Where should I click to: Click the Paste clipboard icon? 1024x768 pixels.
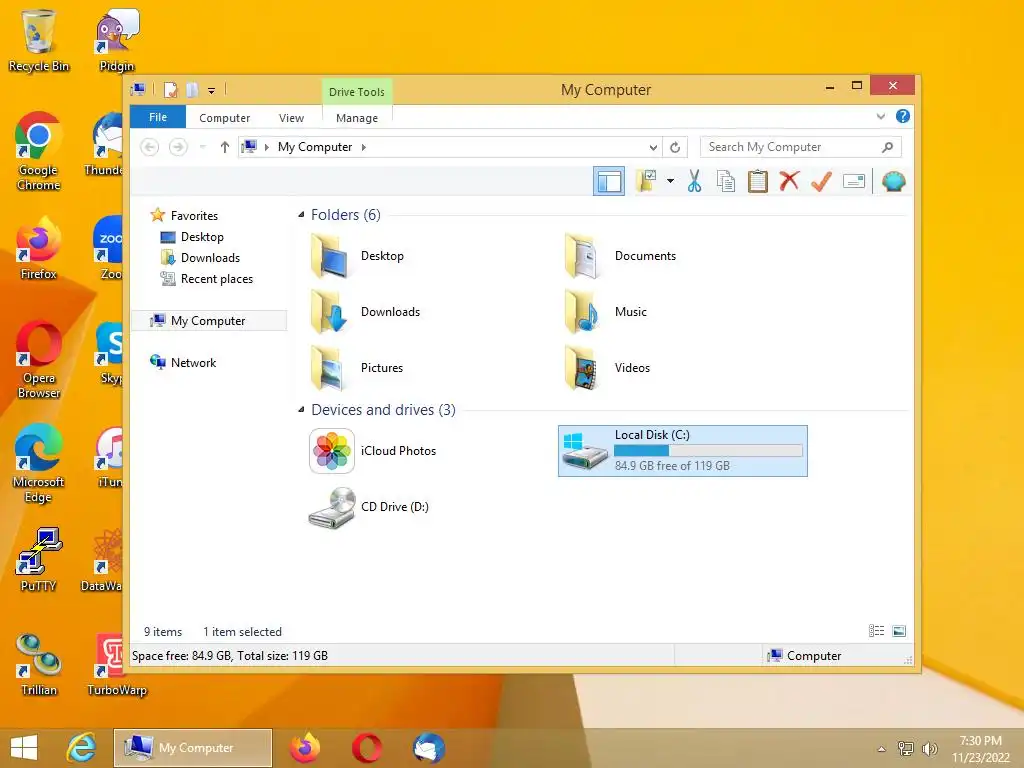tap(758, 181)
